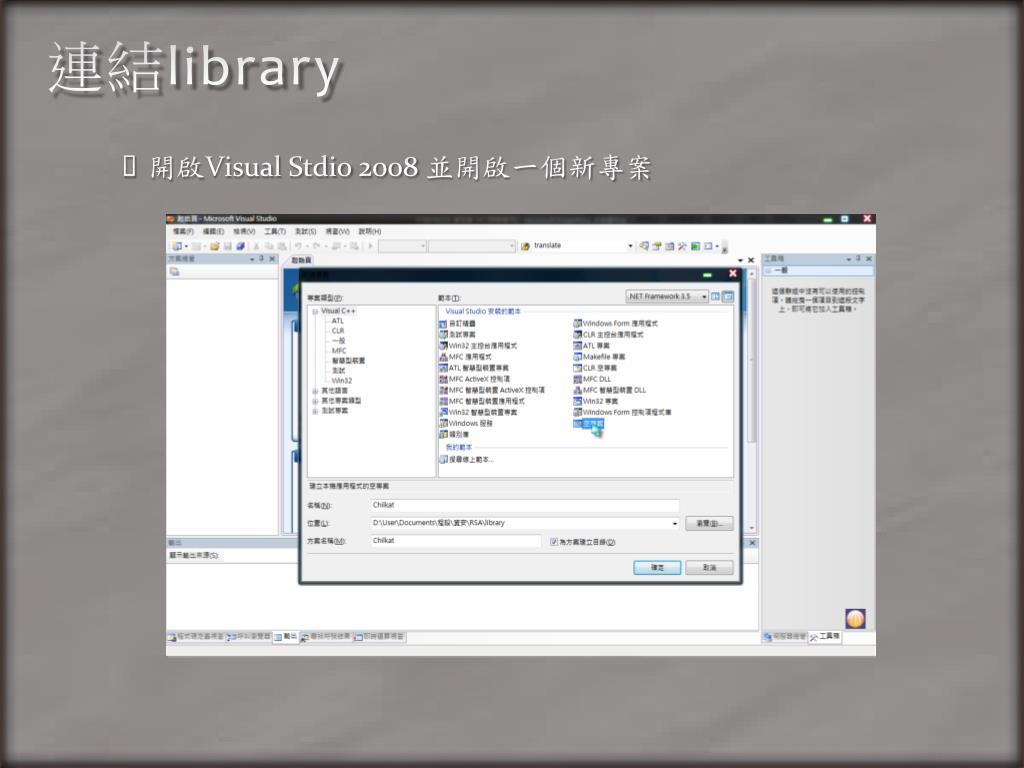Select the ATL 智慧型裝置專案 template
This screenshot has width=1024, height=768.
pos(474,368)
